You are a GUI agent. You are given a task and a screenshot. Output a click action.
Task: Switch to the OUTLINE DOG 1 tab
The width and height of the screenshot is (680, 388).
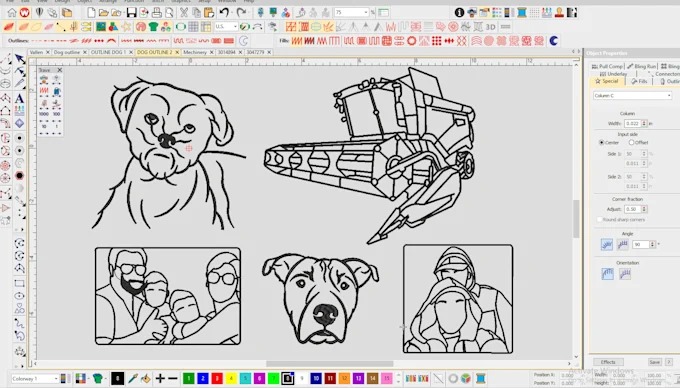(108, 52)
